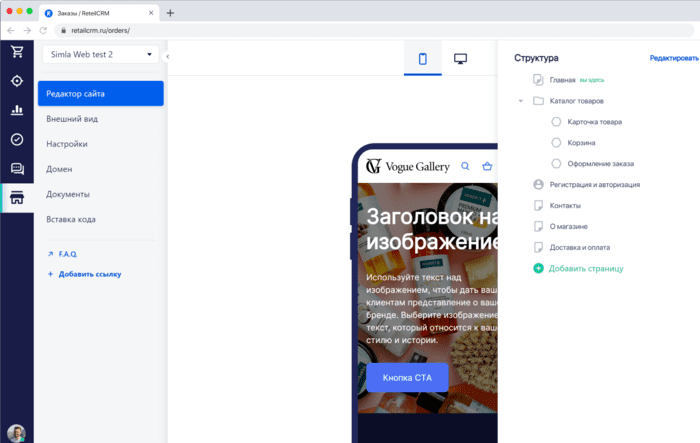Viewport: 700px width, 443px height.
Task: Select Редактор сайта menu item
Action: [x=101, y=94]
